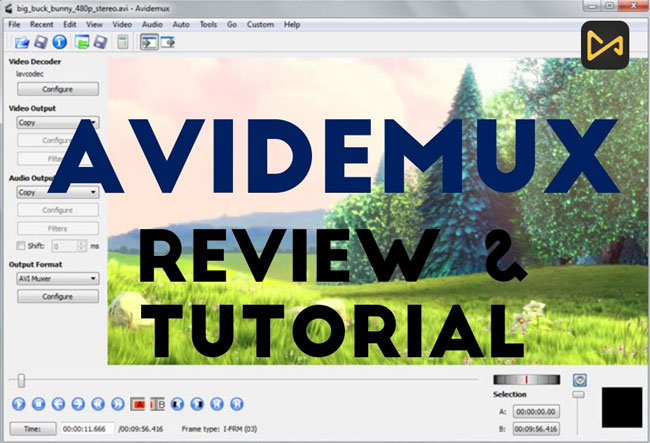Search previous black frame icon
This screenshot has width=650, height=443.
[177, 404]
